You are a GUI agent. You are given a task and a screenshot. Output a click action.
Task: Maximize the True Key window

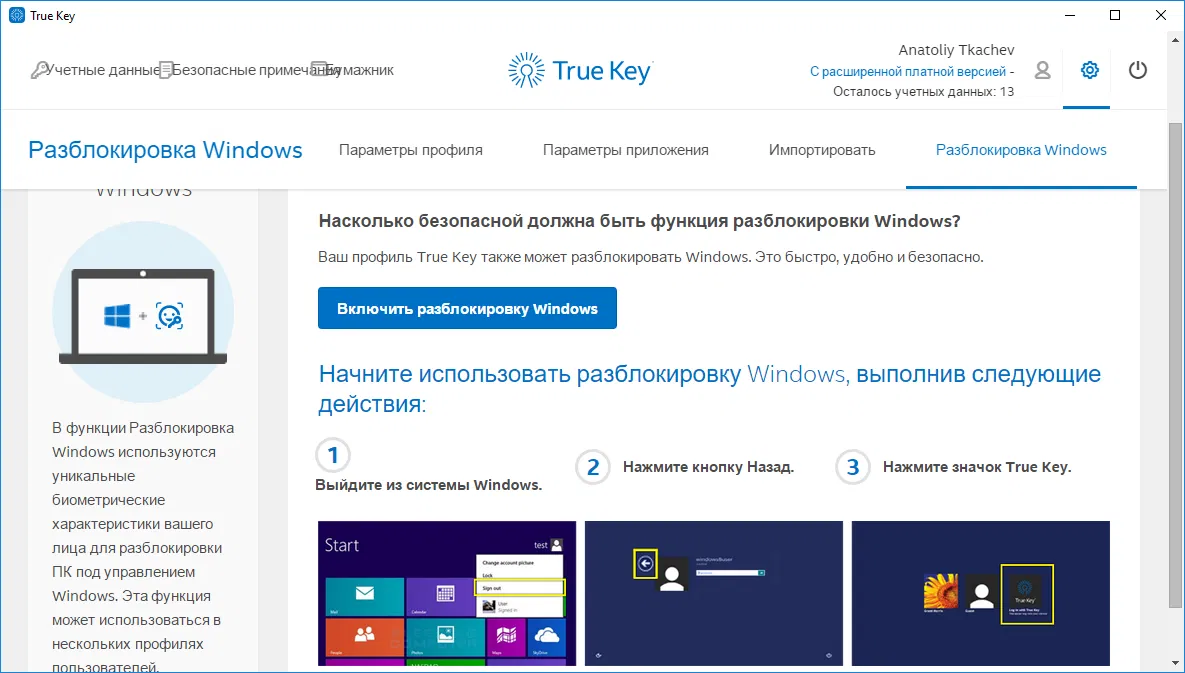pos(1115,15)
